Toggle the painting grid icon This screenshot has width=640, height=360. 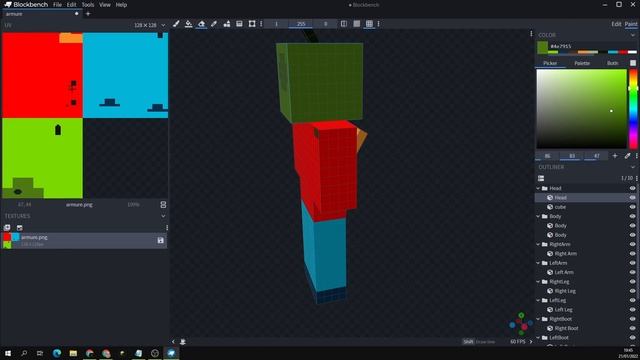pos(369,24)
